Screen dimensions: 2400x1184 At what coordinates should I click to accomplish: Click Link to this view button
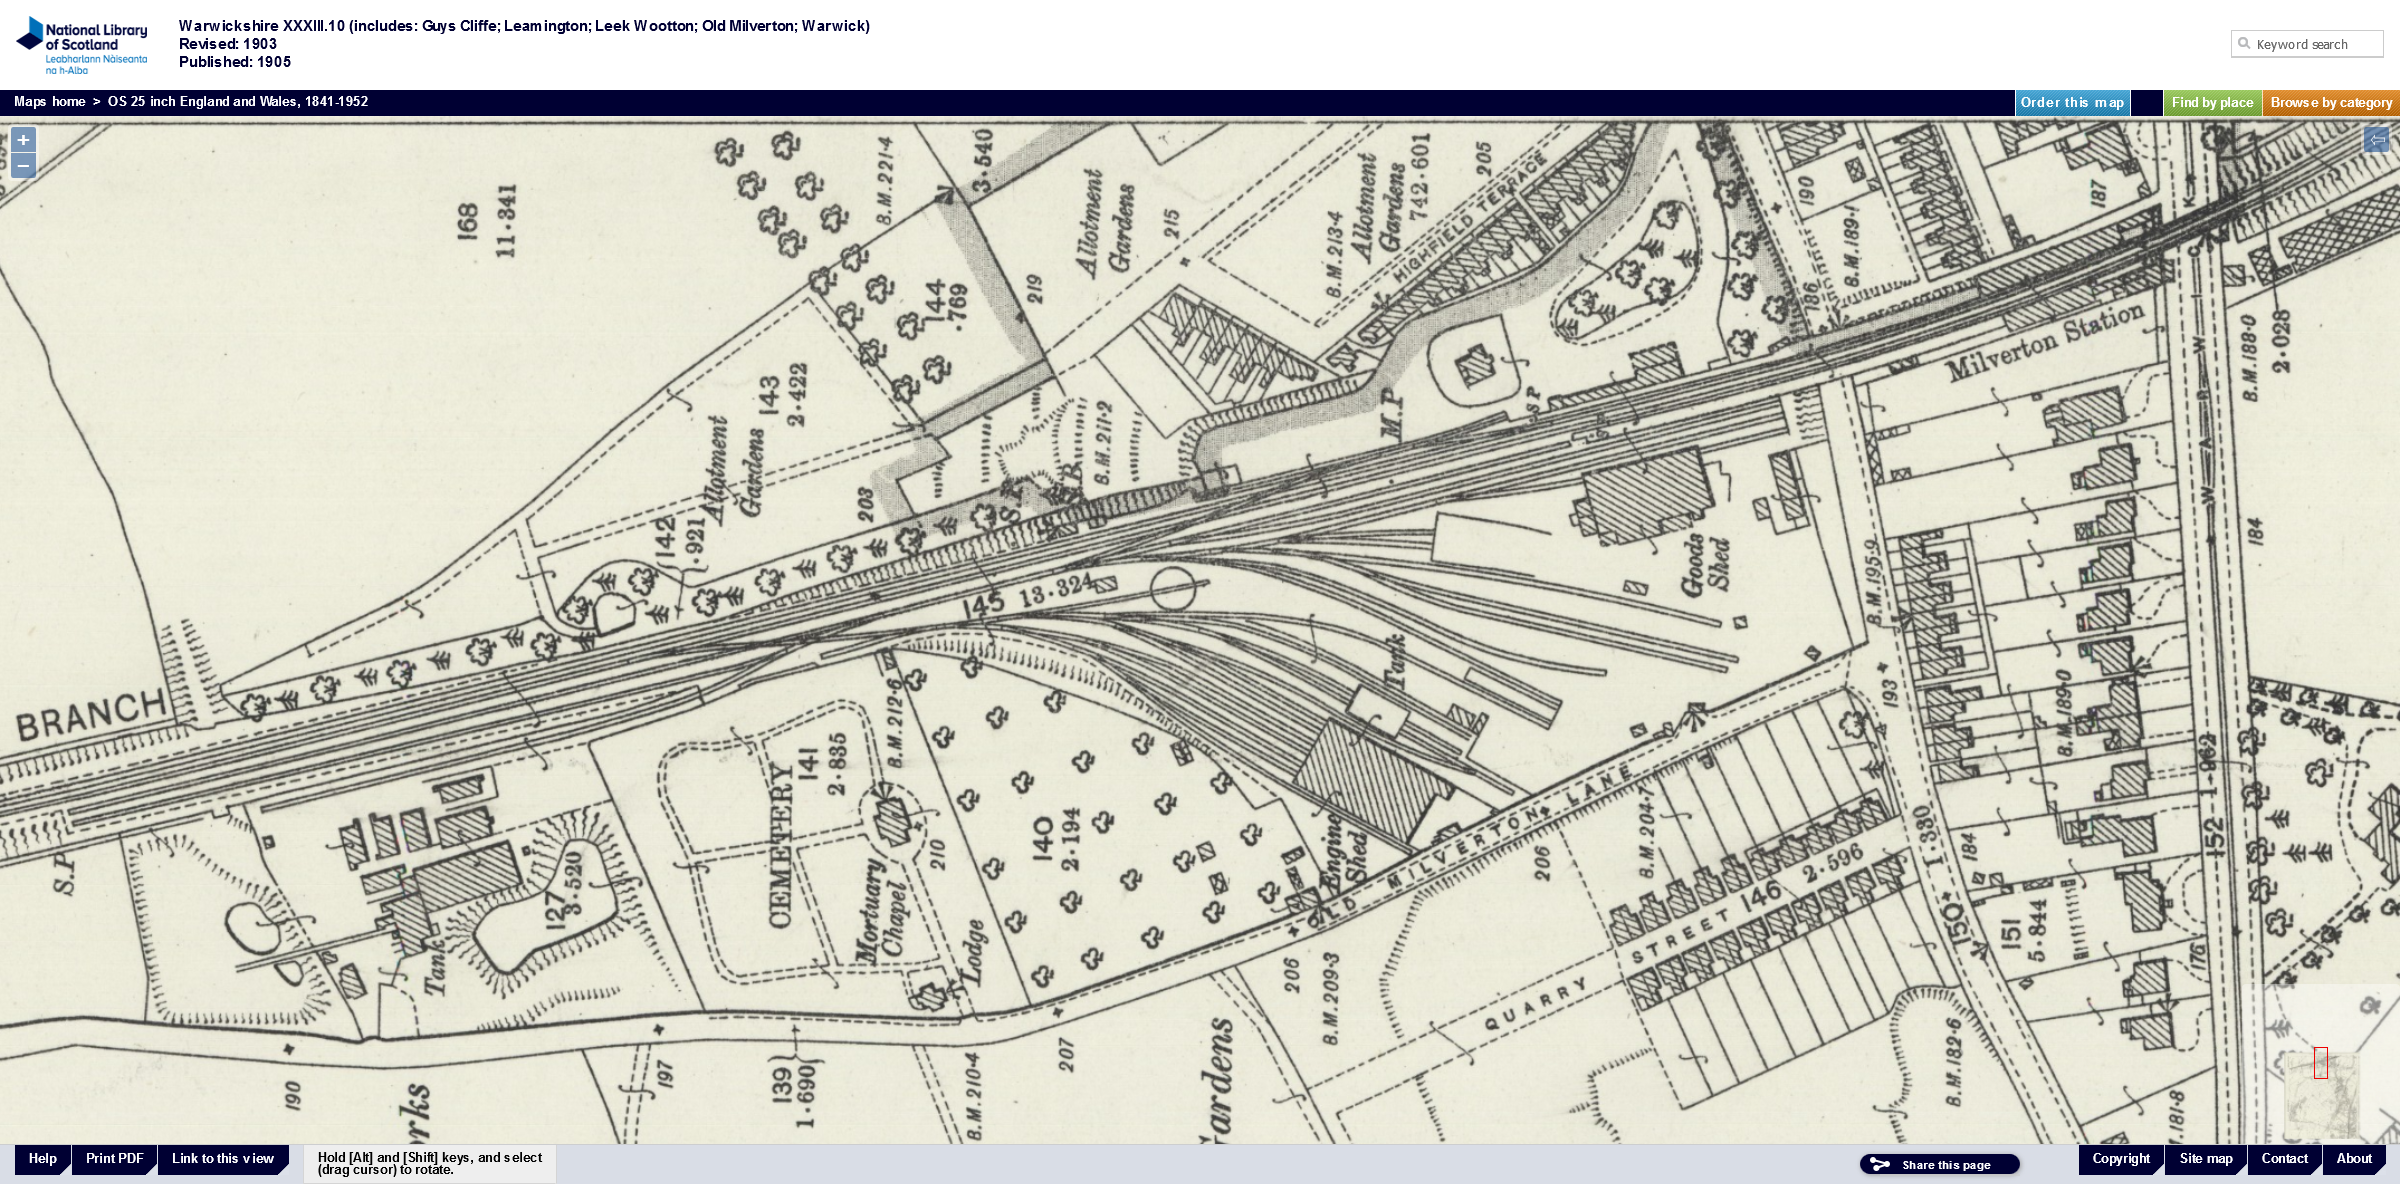click(x=222, y=1159)
